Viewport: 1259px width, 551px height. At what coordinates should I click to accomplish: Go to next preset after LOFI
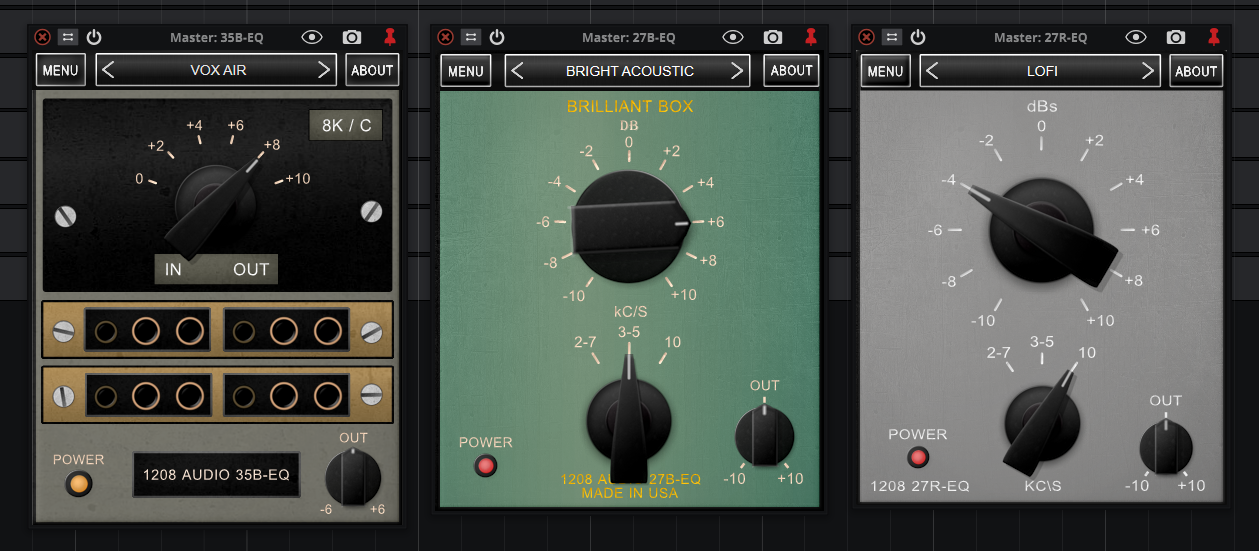[1148, 70]
